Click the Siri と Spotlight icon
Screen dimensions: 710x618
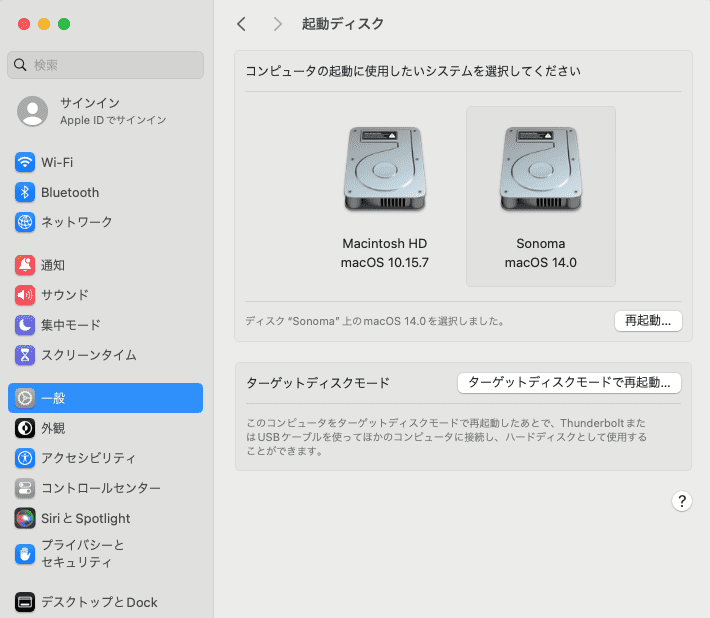coord(25,518)
